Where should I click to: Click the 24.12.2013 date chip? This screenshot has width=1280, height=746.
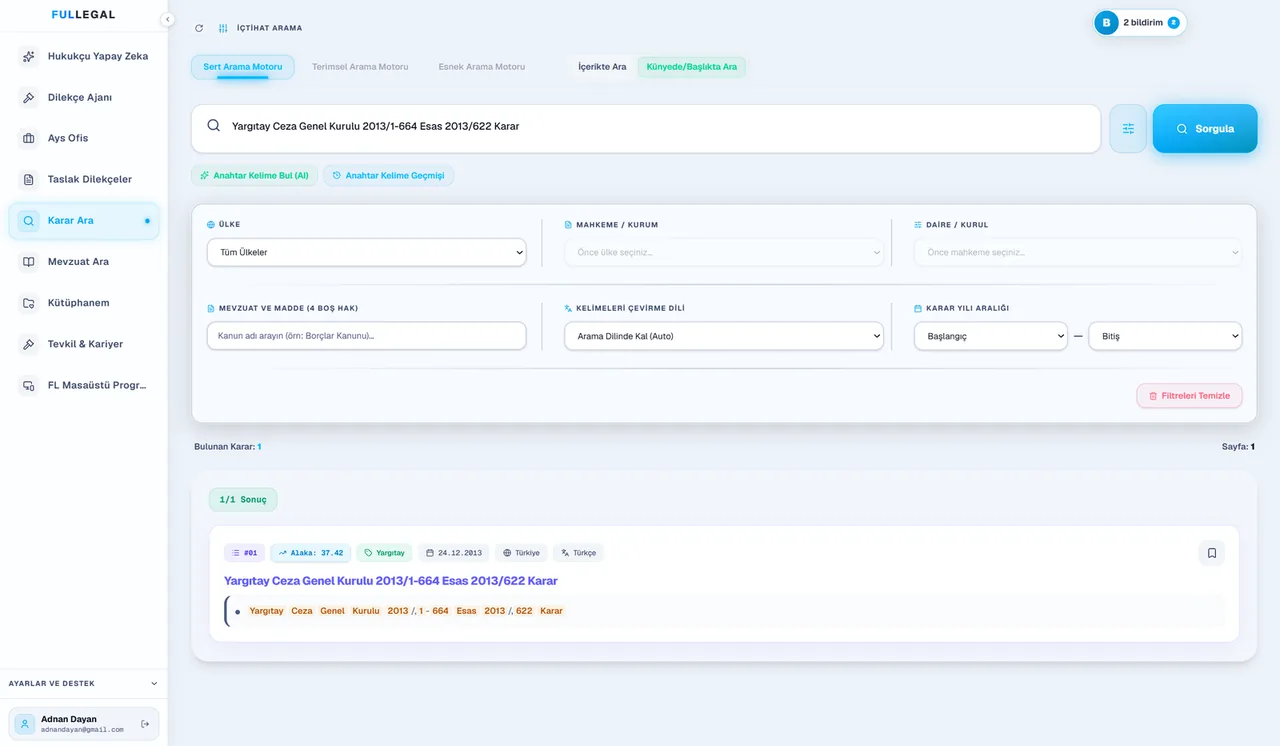coord(454,553)
